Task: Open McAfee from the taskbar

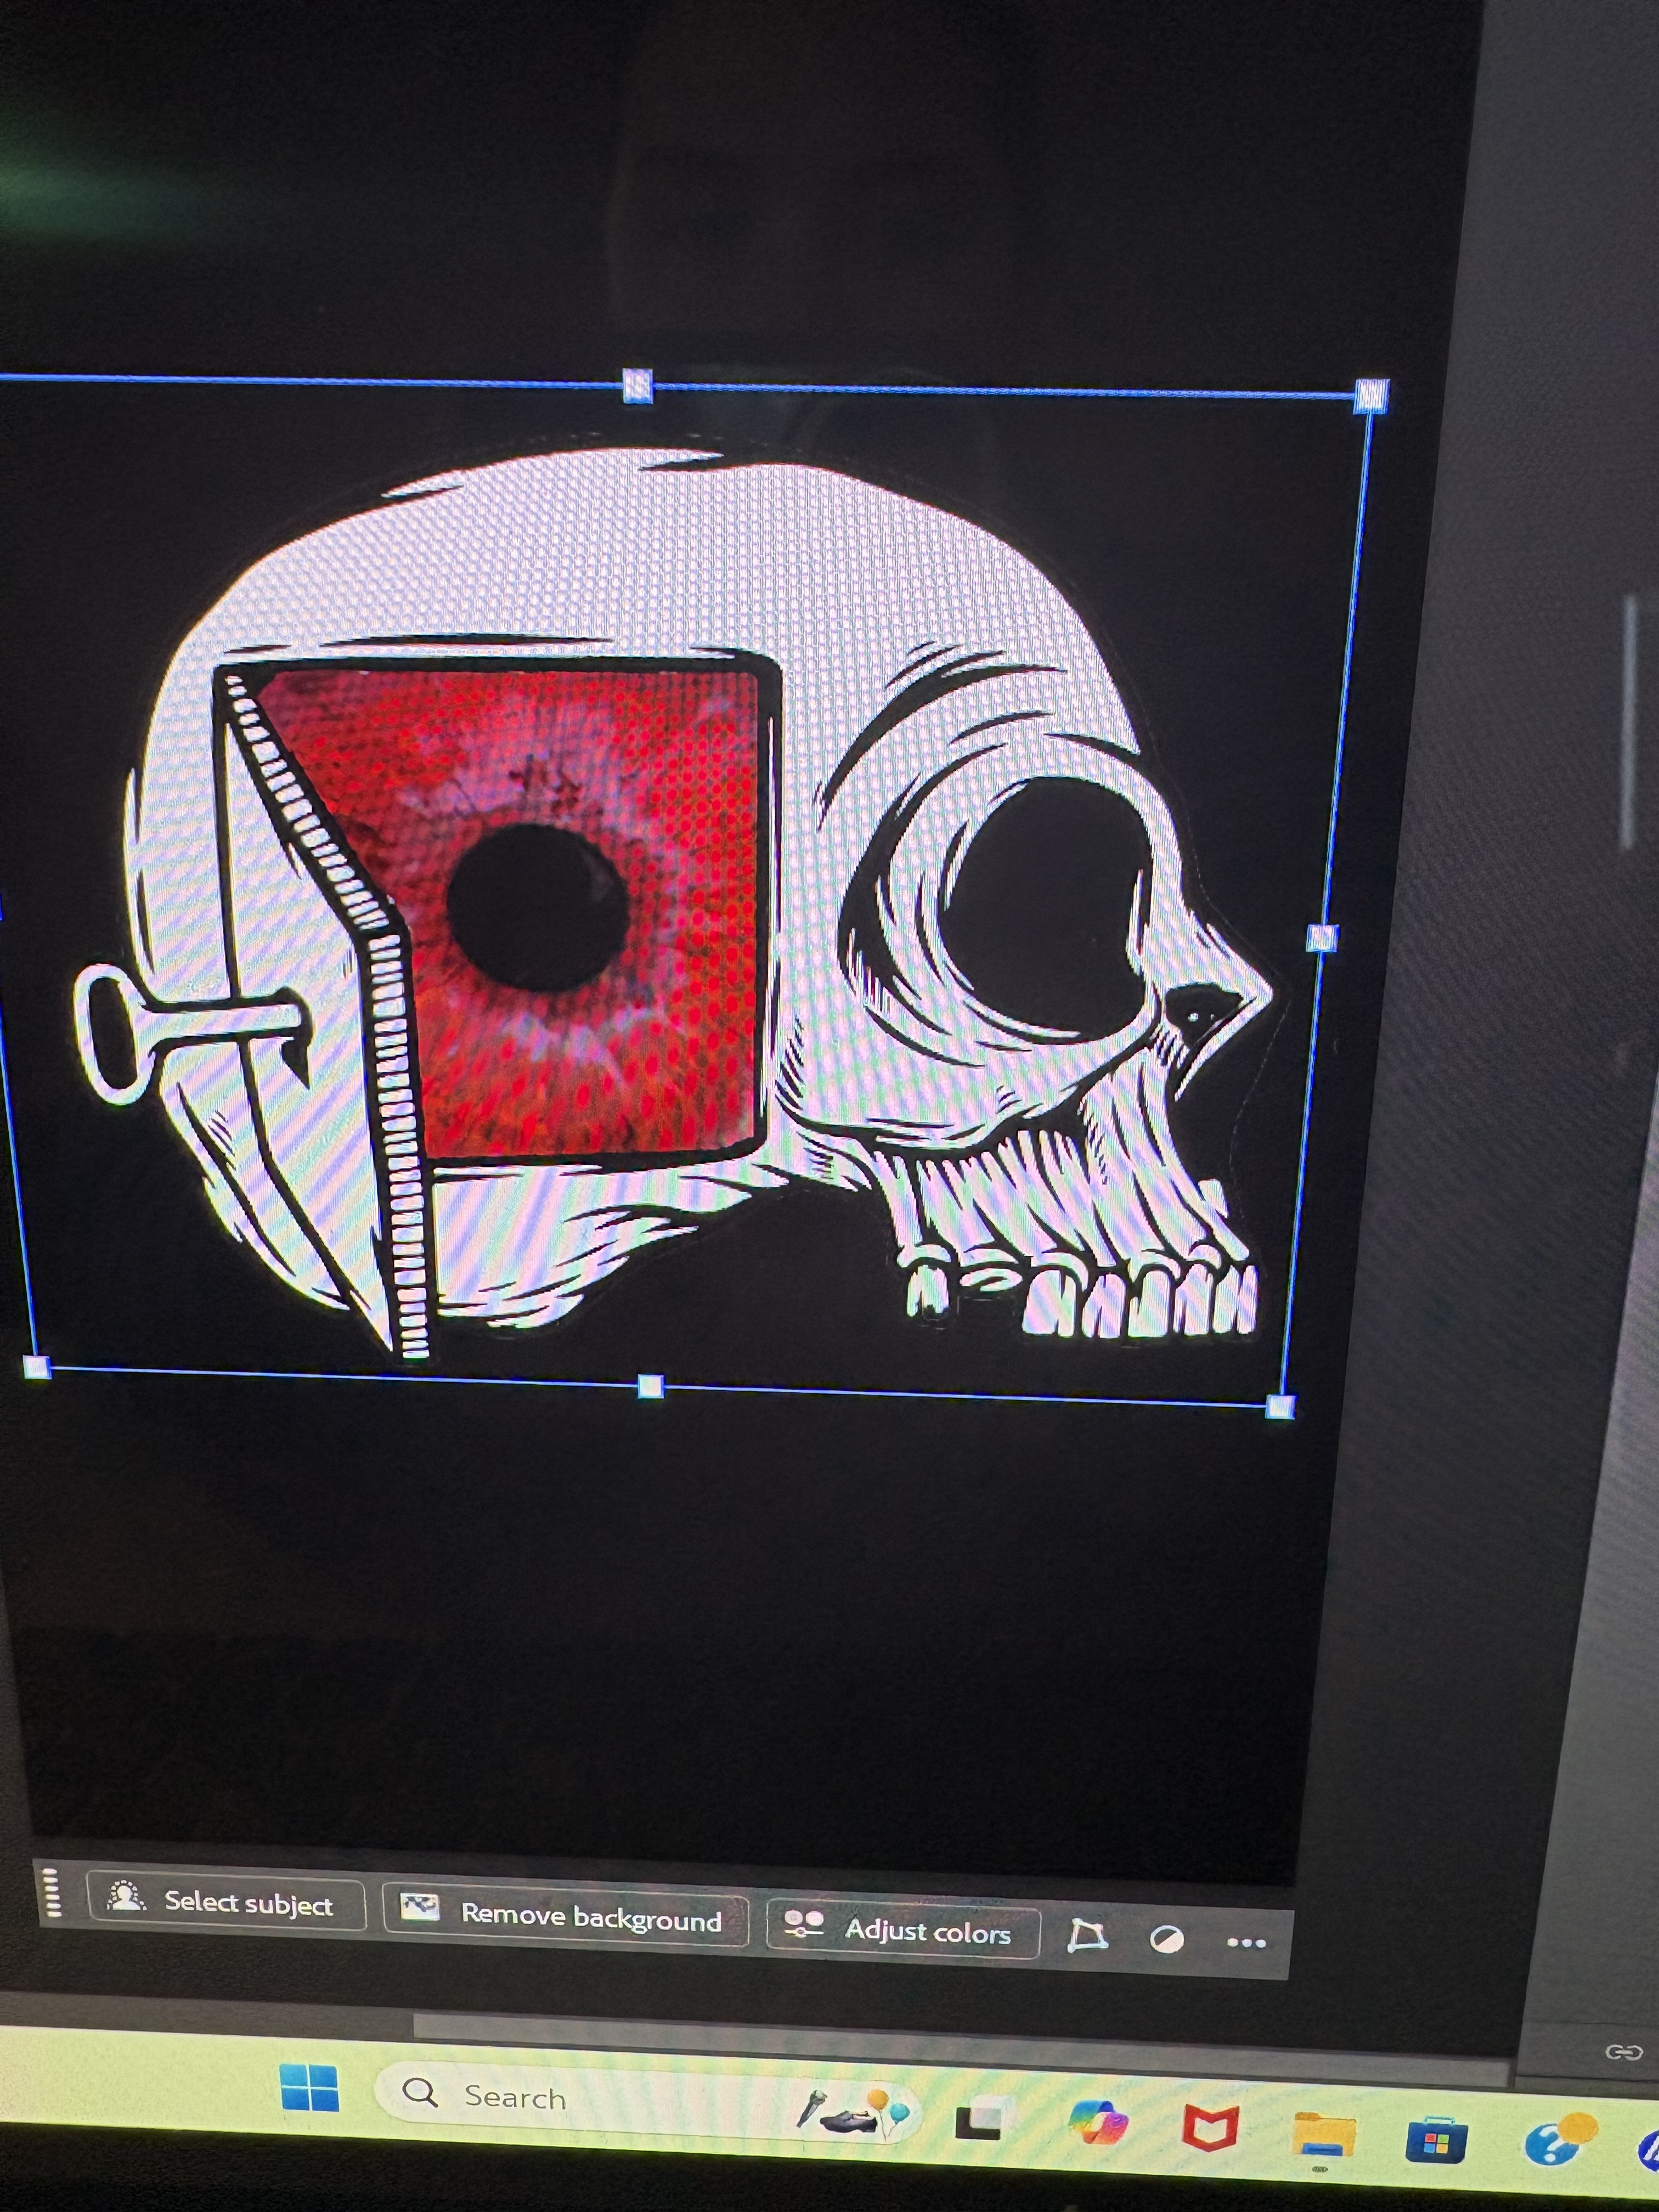Action: pyautogui.click(x=1209, y=2127)
